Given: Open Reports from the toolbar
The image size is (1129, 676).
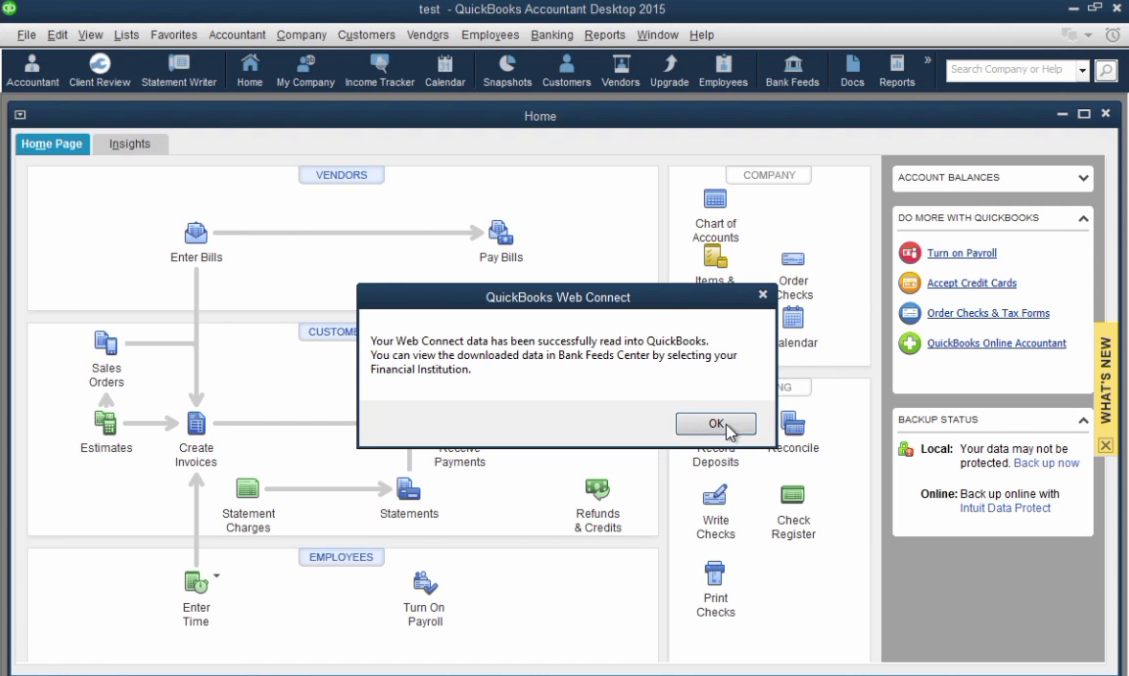Looking at the screenshot, I should point(896,71).
